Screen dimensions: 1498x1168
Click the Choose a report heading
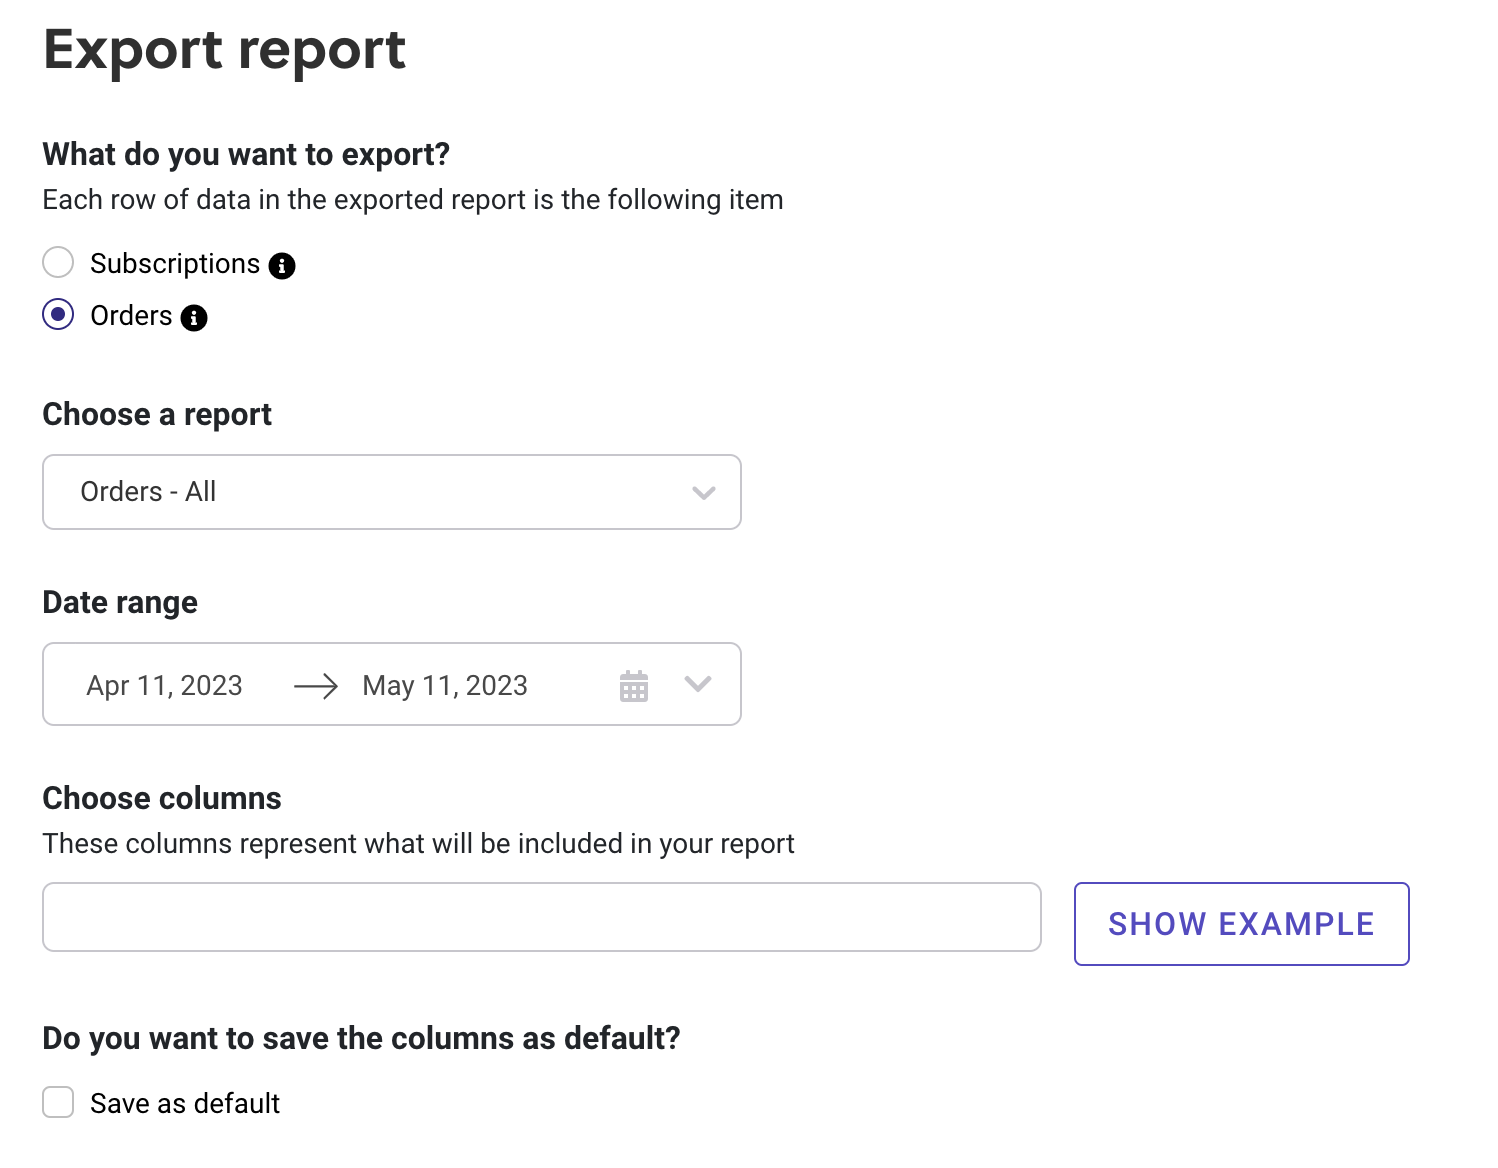coord(157,414)
